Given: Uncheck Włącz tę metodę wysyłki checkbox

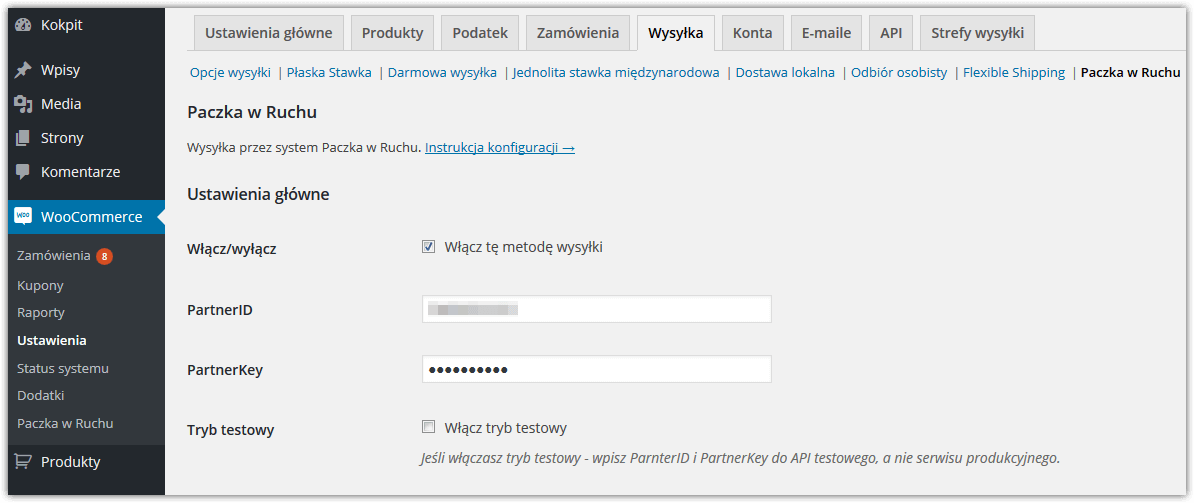Looking at the screenshot, I should (x=429, y=247).
